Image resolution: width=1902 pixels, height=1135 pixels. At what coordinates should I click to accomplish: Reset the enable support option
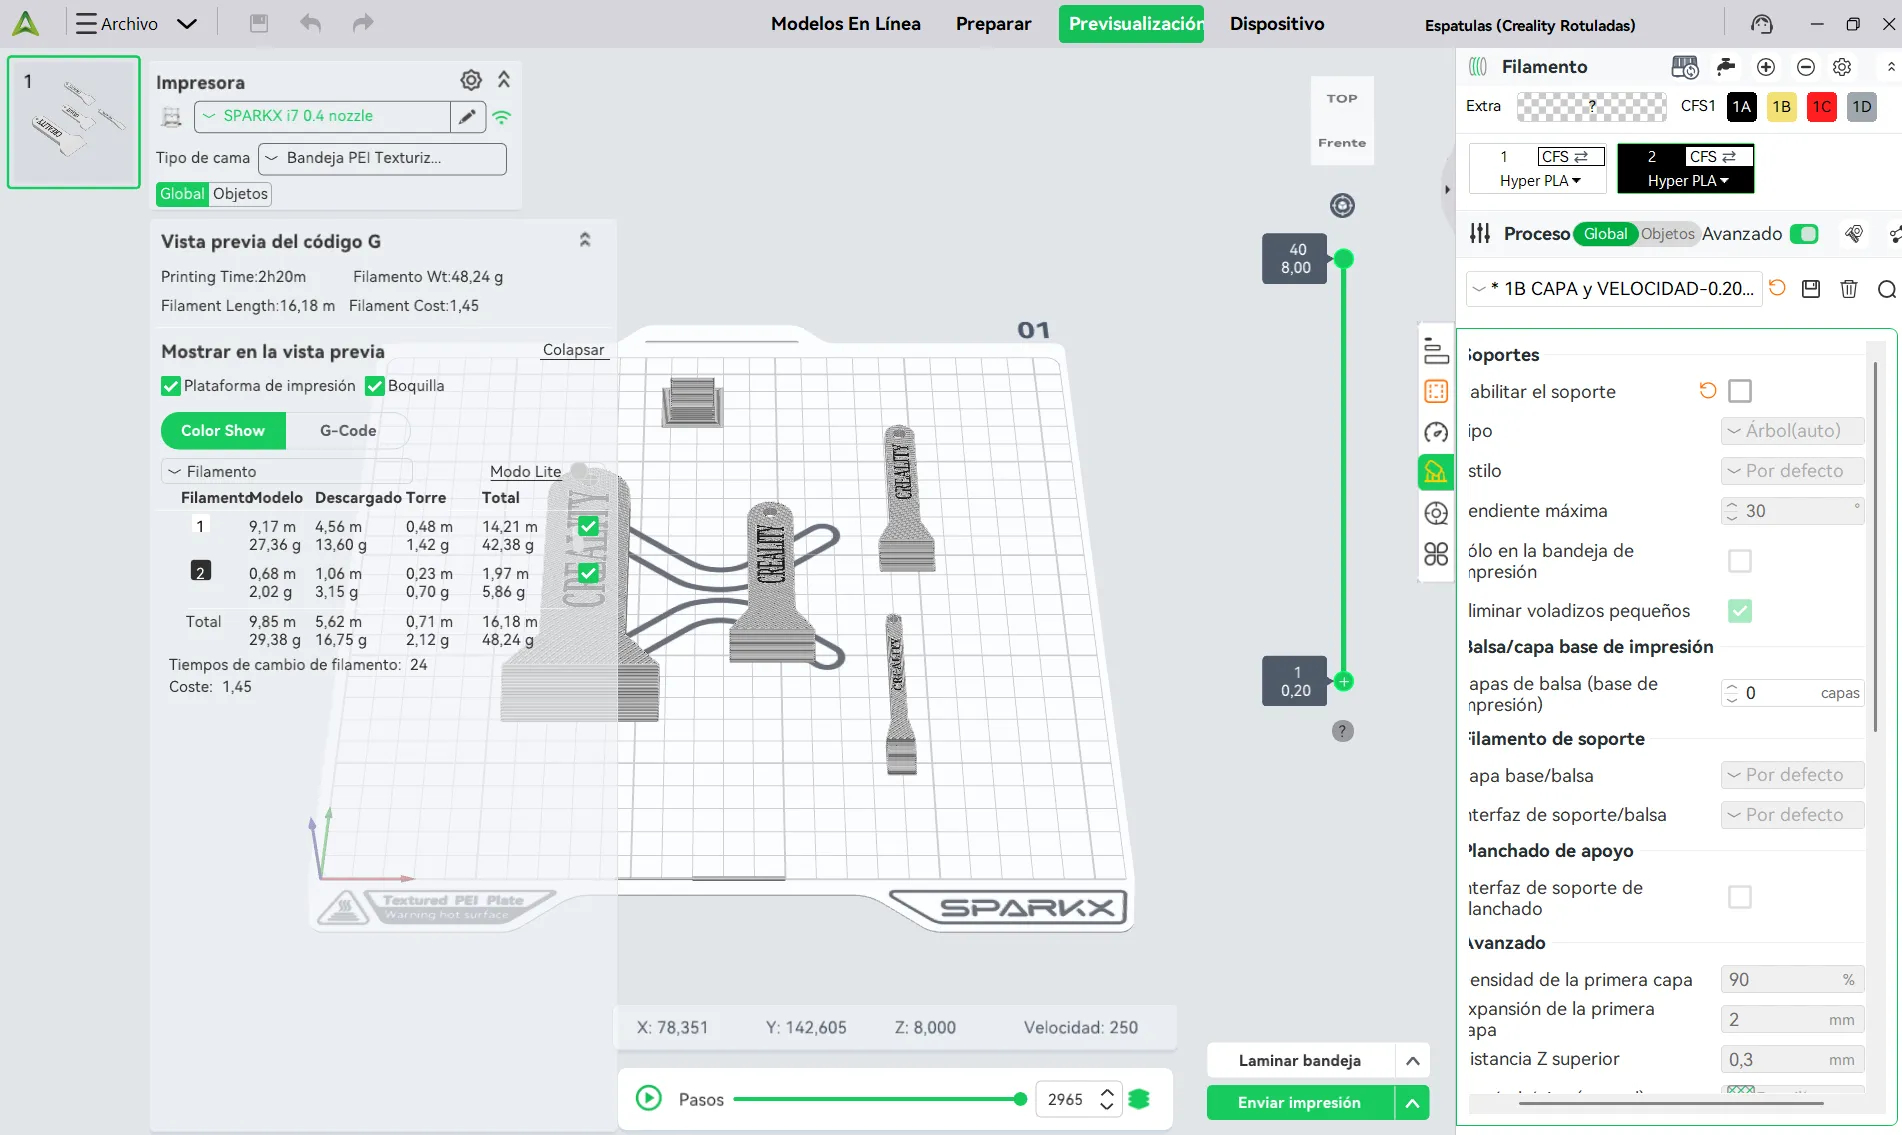coord(1708,391)
